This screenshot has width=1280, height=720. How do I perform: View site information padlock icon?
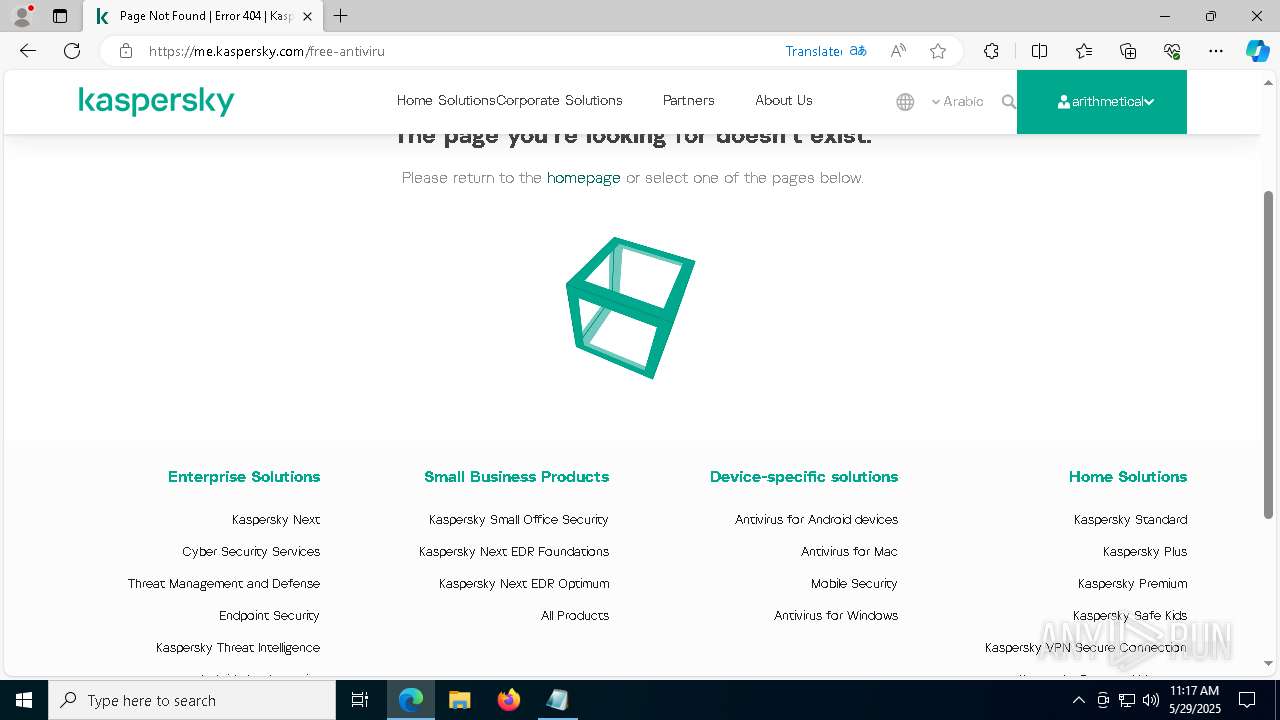126,51
